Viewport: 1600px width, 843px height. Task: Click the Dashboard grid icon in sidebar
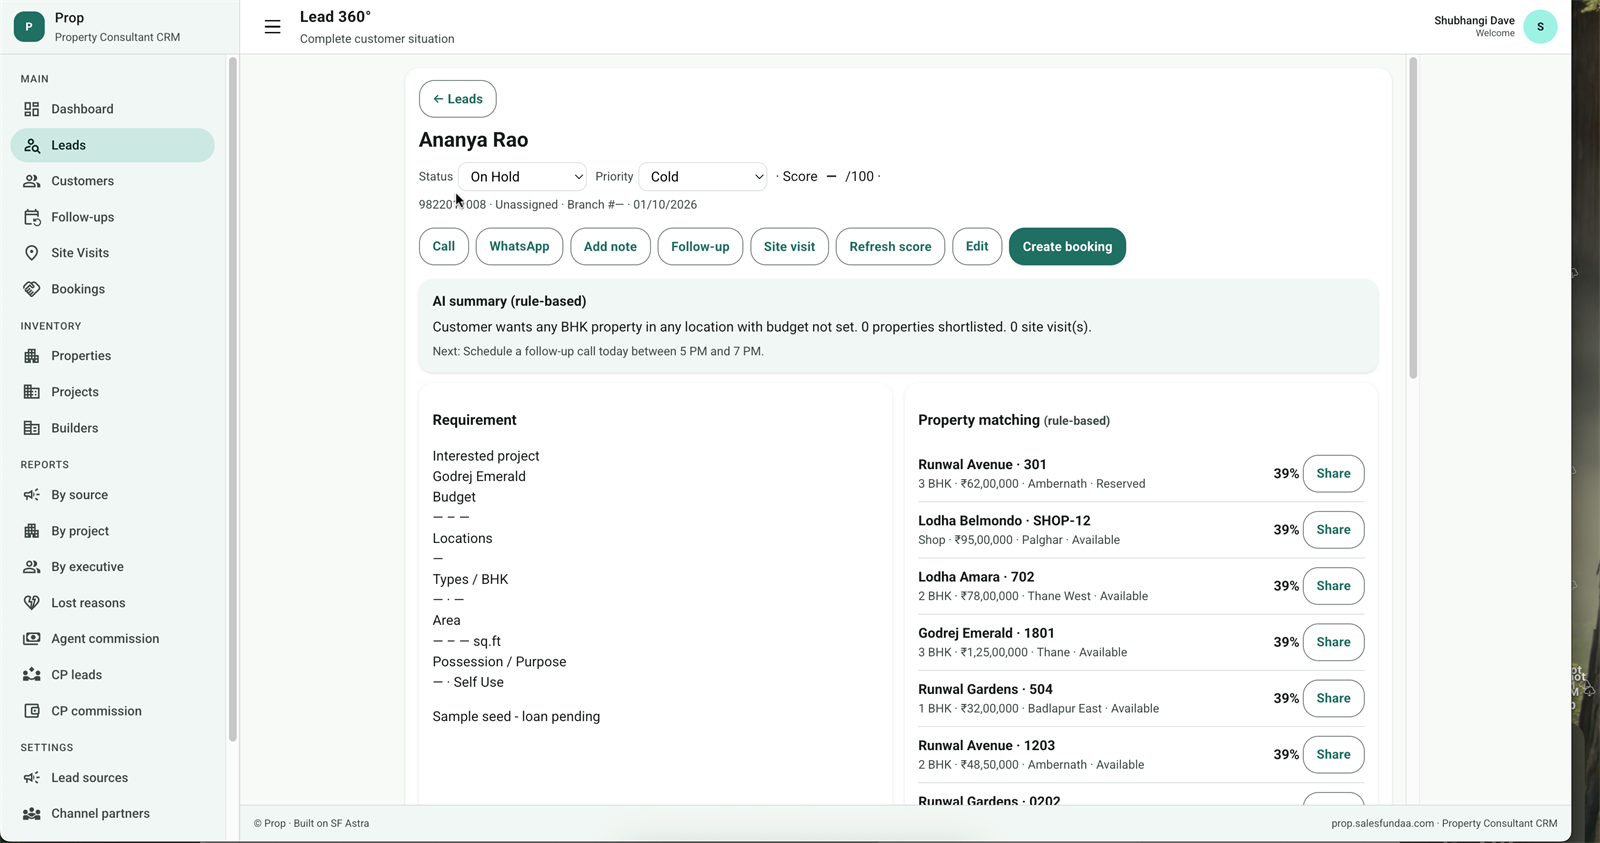coord(32,109)
